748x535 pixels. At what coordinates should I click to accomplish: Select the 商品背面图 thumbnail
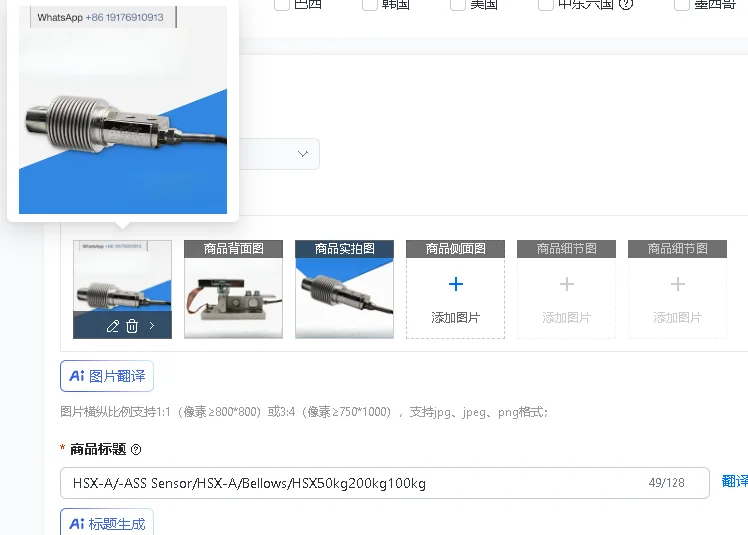point(233,289)
